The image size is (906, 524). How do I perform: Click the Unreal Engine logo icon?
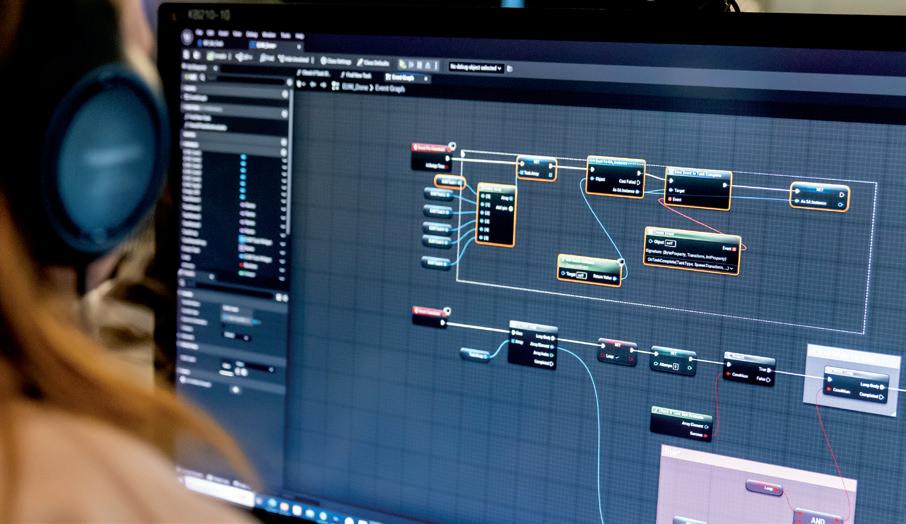[187, 37]
